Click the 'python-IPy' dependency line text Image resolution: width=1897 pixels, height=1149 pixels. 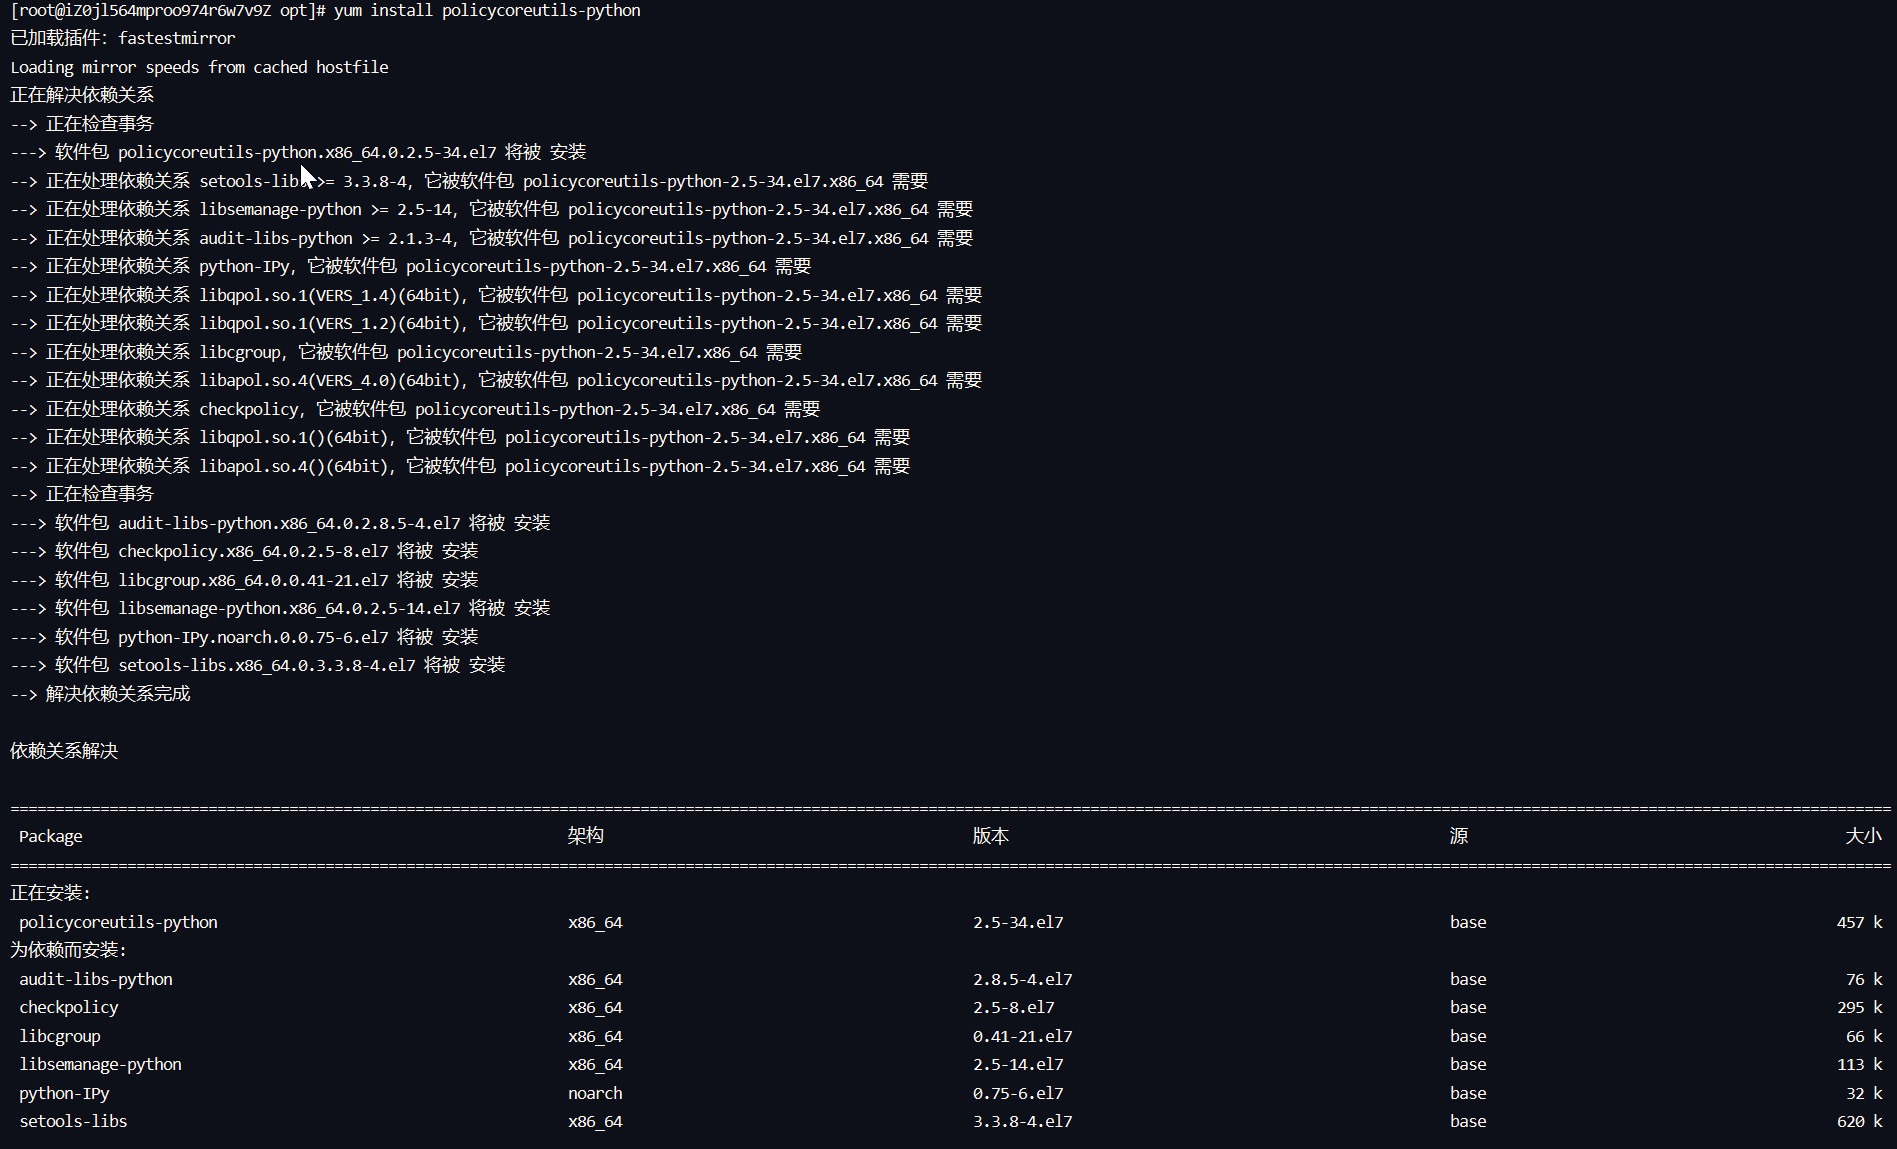245,266
